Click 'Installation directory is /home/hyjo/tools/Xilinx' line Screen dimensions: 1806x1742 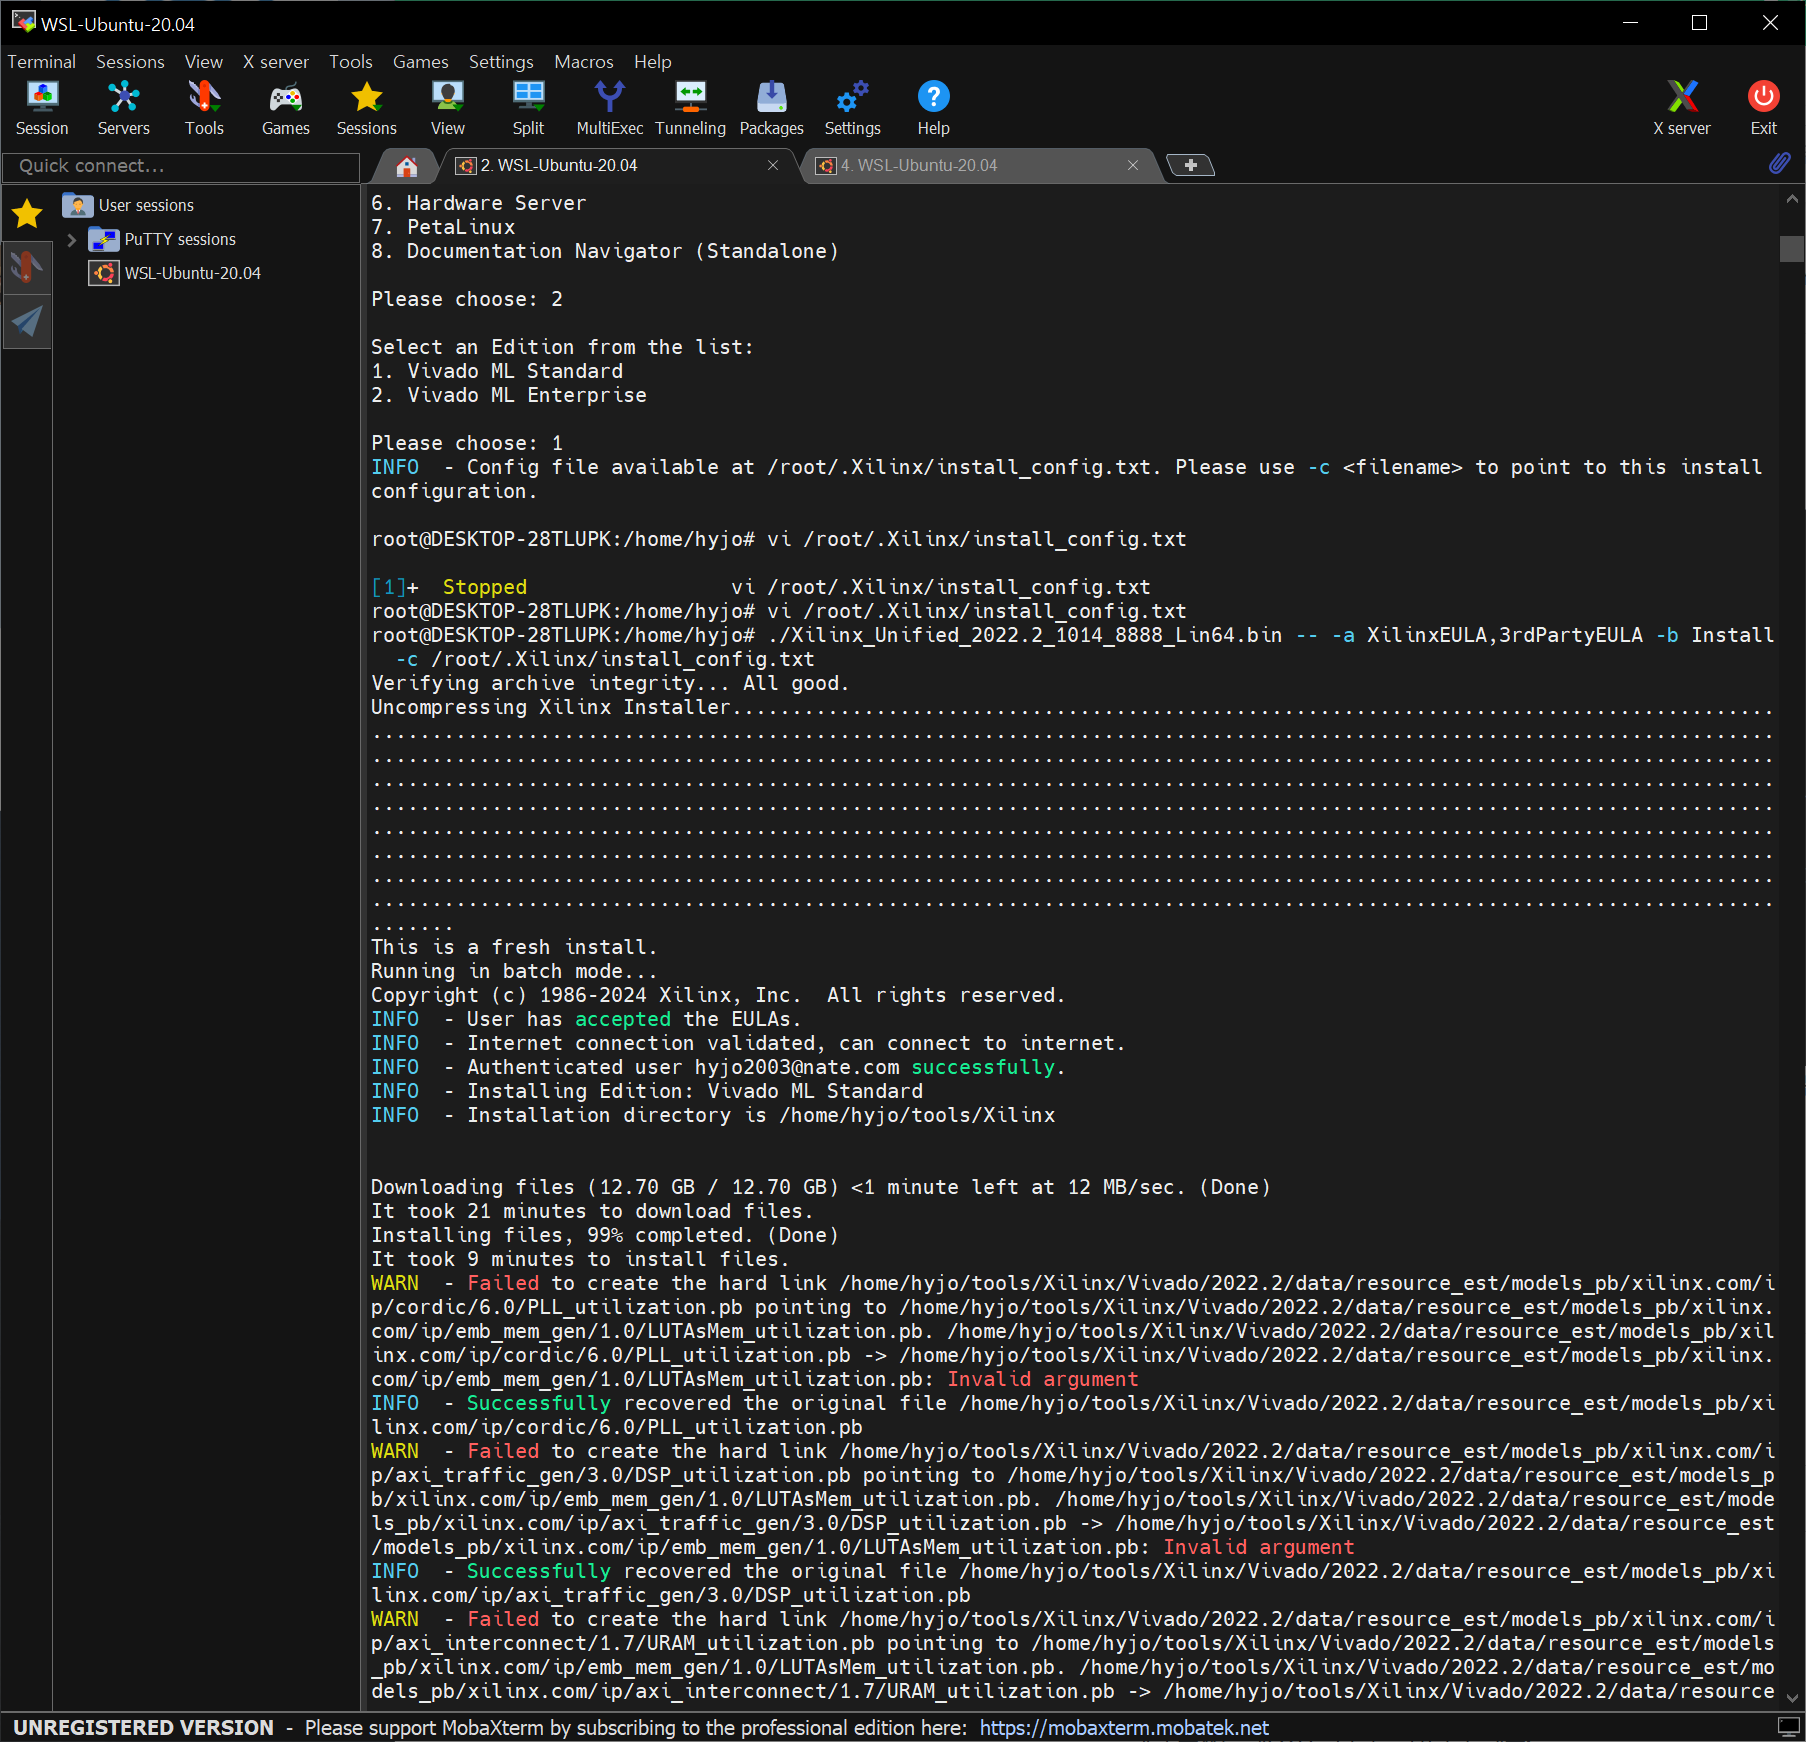713,1115
